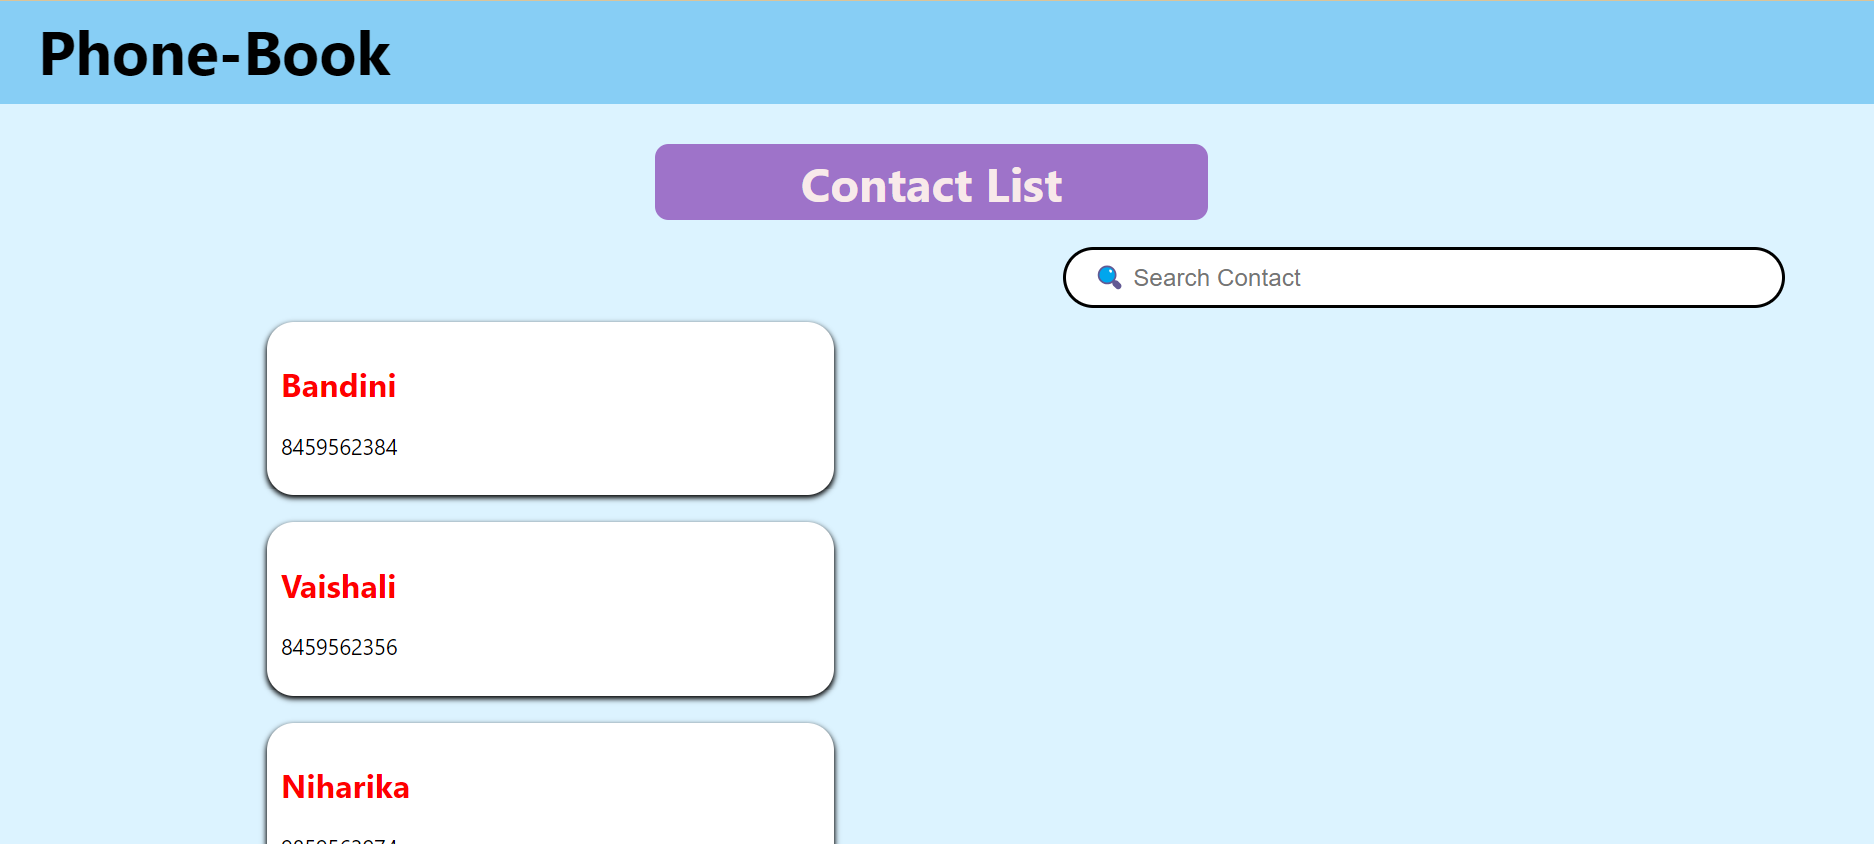Screen dimensions: 1874x844
Task: Click the purple Contact List banner
Action: pos(930,183)
